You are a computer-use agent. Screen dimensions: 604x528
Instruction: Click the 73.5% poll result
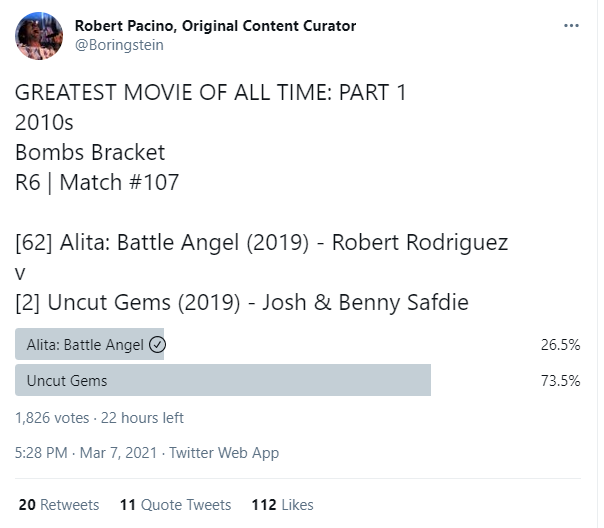point(560,381)
